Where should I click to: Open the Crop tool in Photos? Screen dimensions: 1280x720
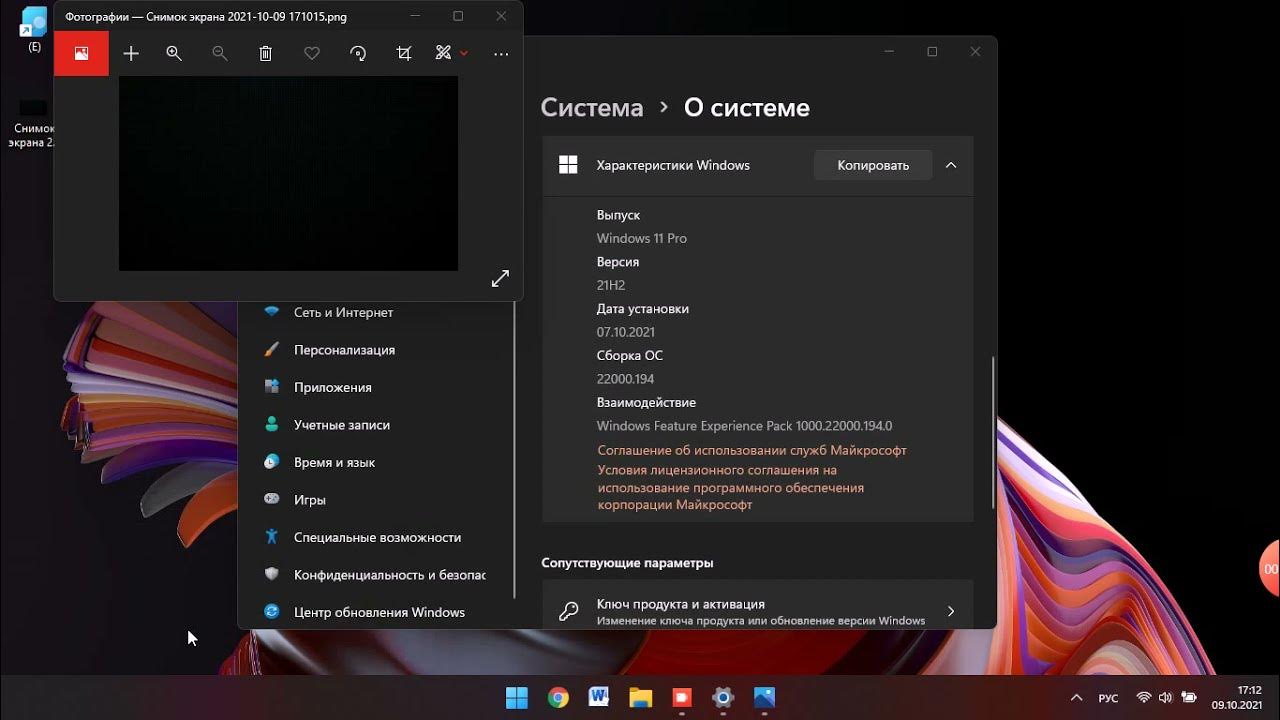click(x=404, y=54)
